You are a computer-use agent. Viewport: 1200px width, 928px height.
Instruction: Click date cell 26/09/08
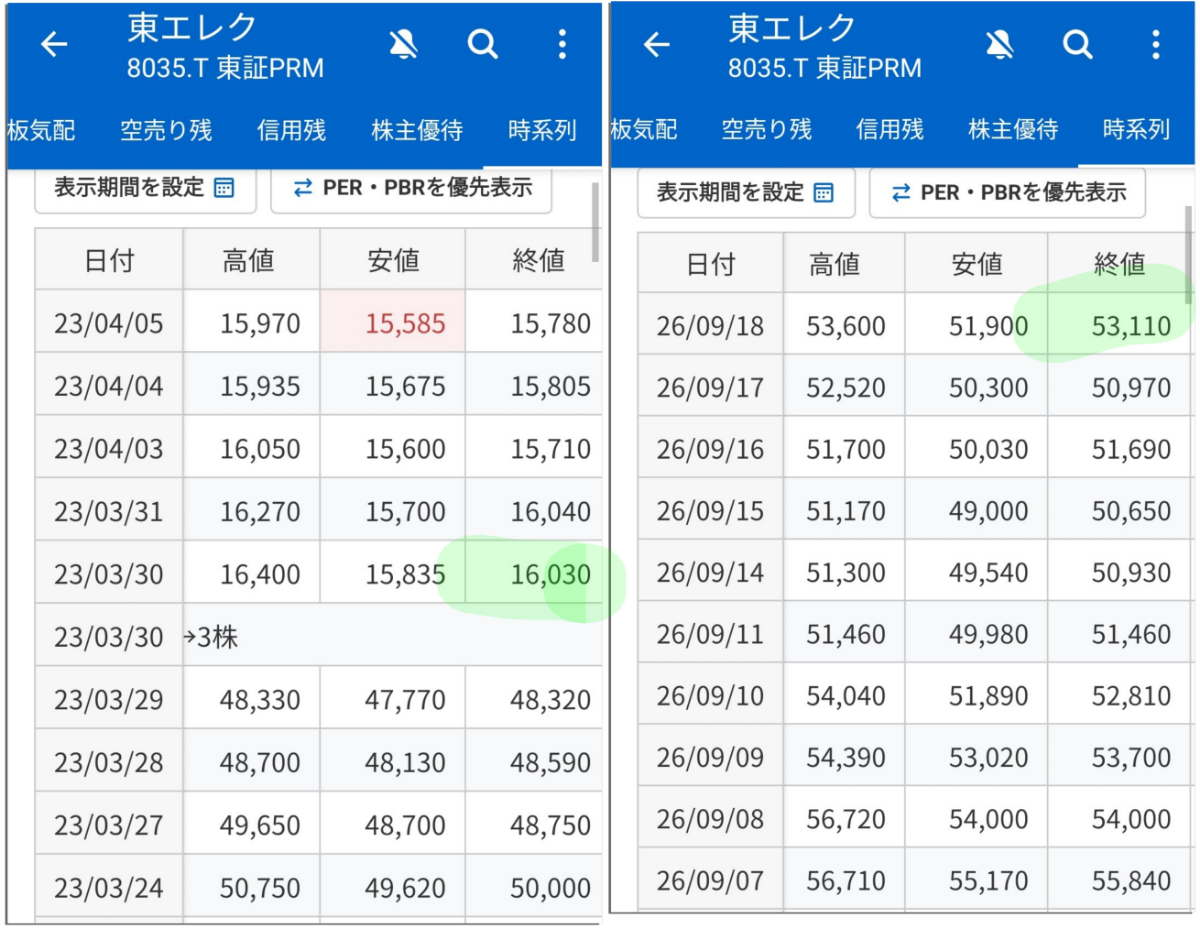pyautogui.click(x=710, y=819)
